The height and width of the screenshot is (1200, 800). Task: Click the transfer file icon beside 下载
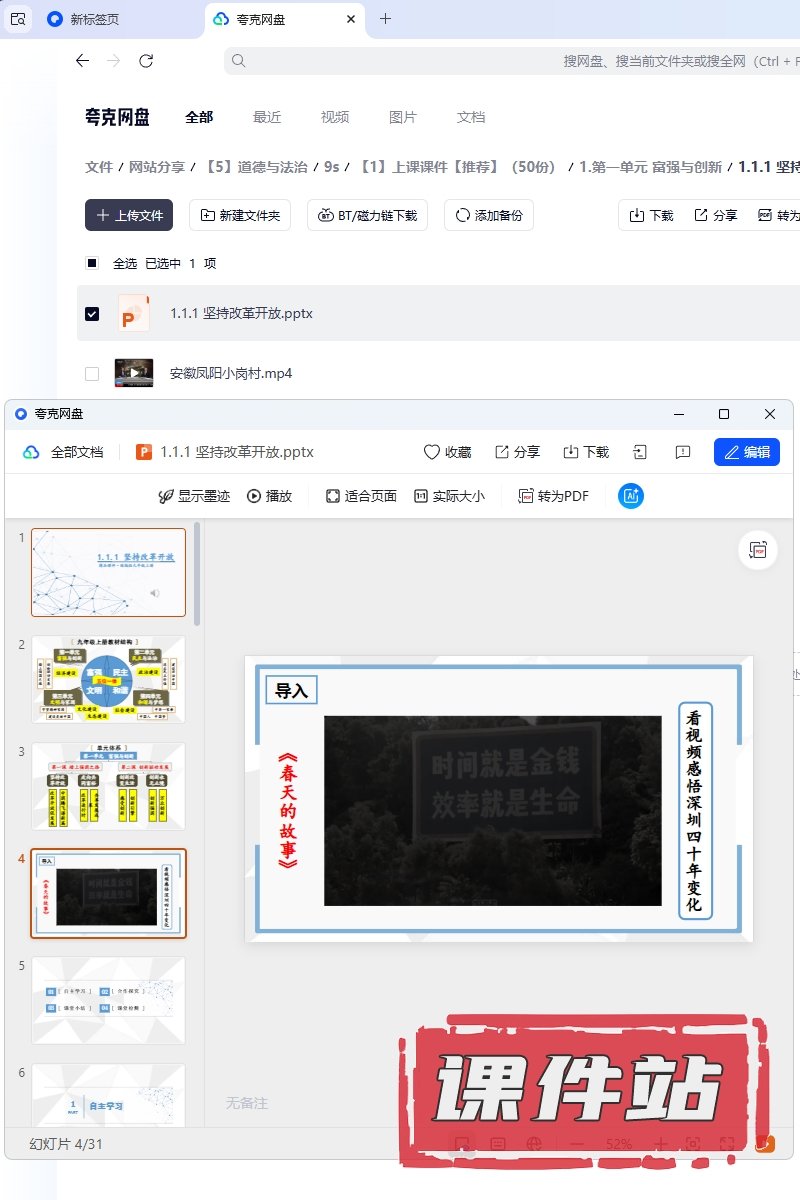tap(640, 452)
